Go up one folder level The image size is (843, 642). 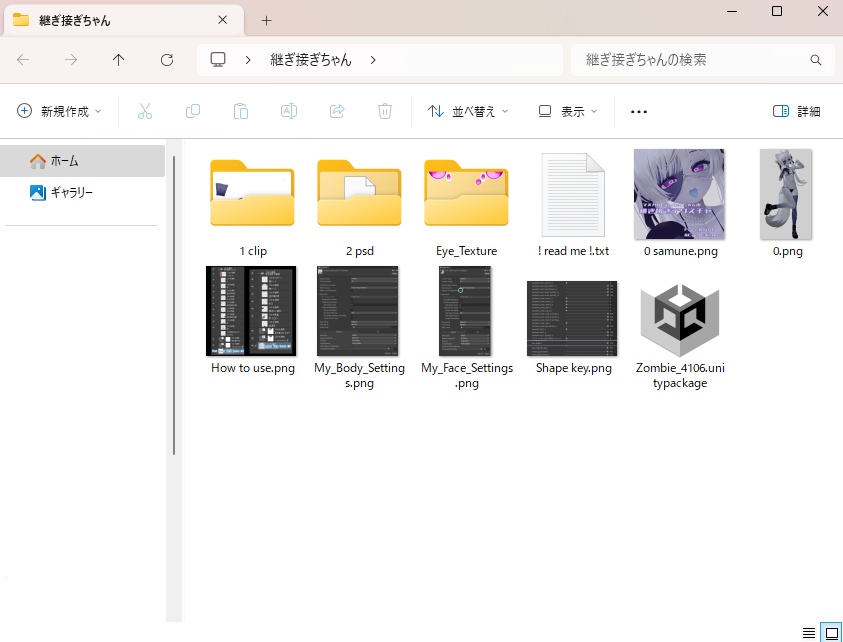pos(119,60)
